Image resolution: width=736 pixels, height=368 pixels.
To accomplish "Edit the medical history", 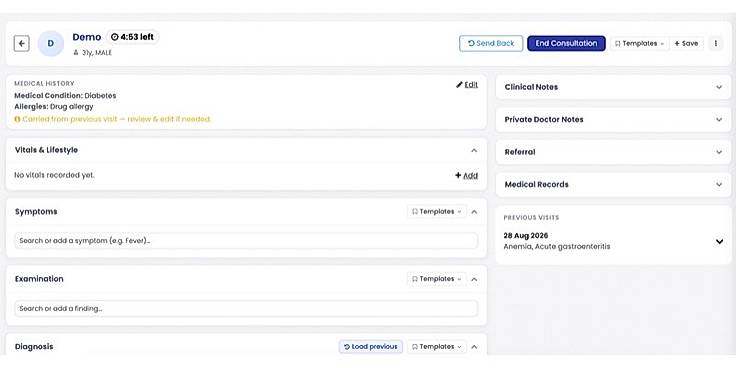I will click(x=467, y=85).
